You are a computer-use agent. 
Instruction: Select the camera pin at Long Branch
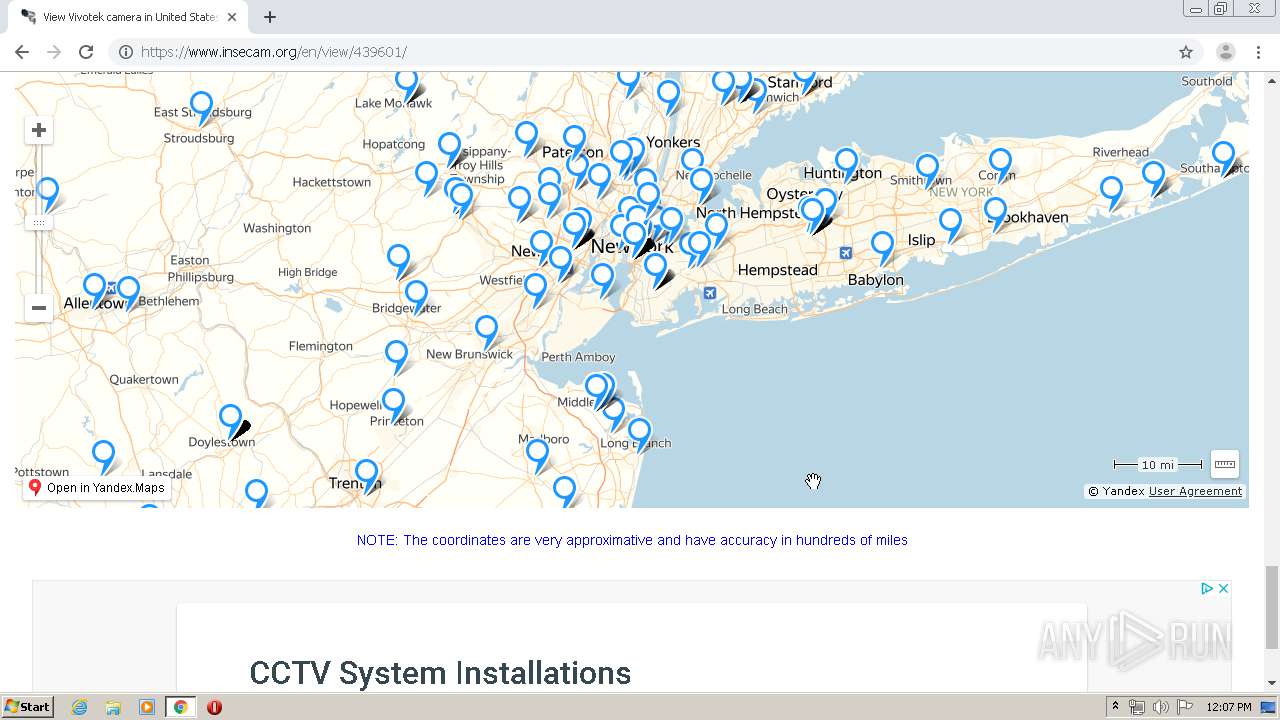pos(640,435)
